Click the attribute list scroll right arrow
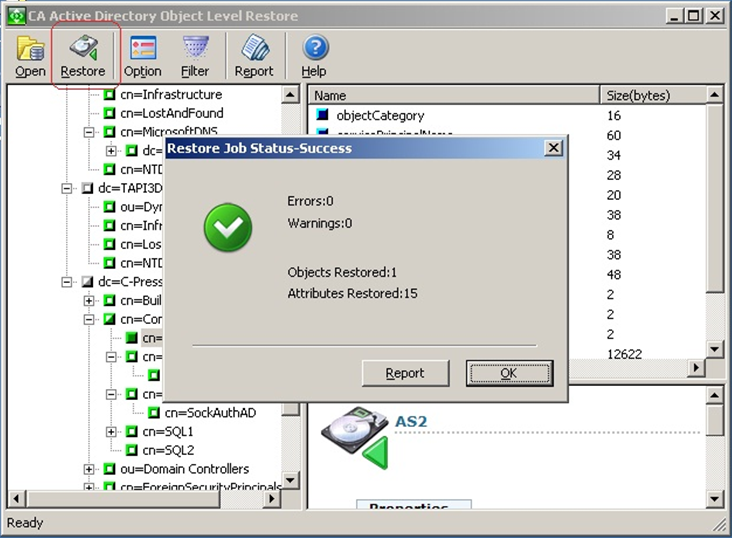Viewport: 732px width, 538px height. 697,368
